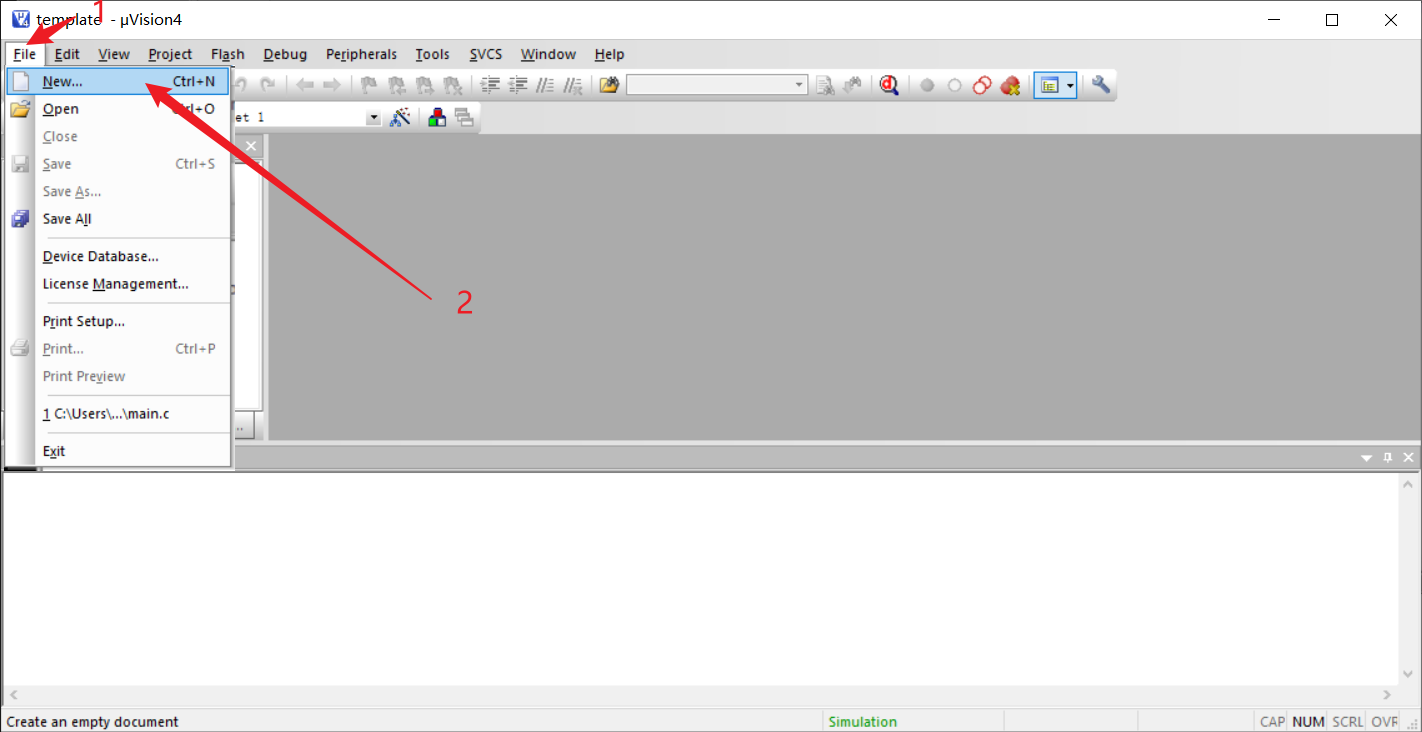1422x732 pixels.
Task: Click the Comment selection icon
Action: tap(545, 85)
